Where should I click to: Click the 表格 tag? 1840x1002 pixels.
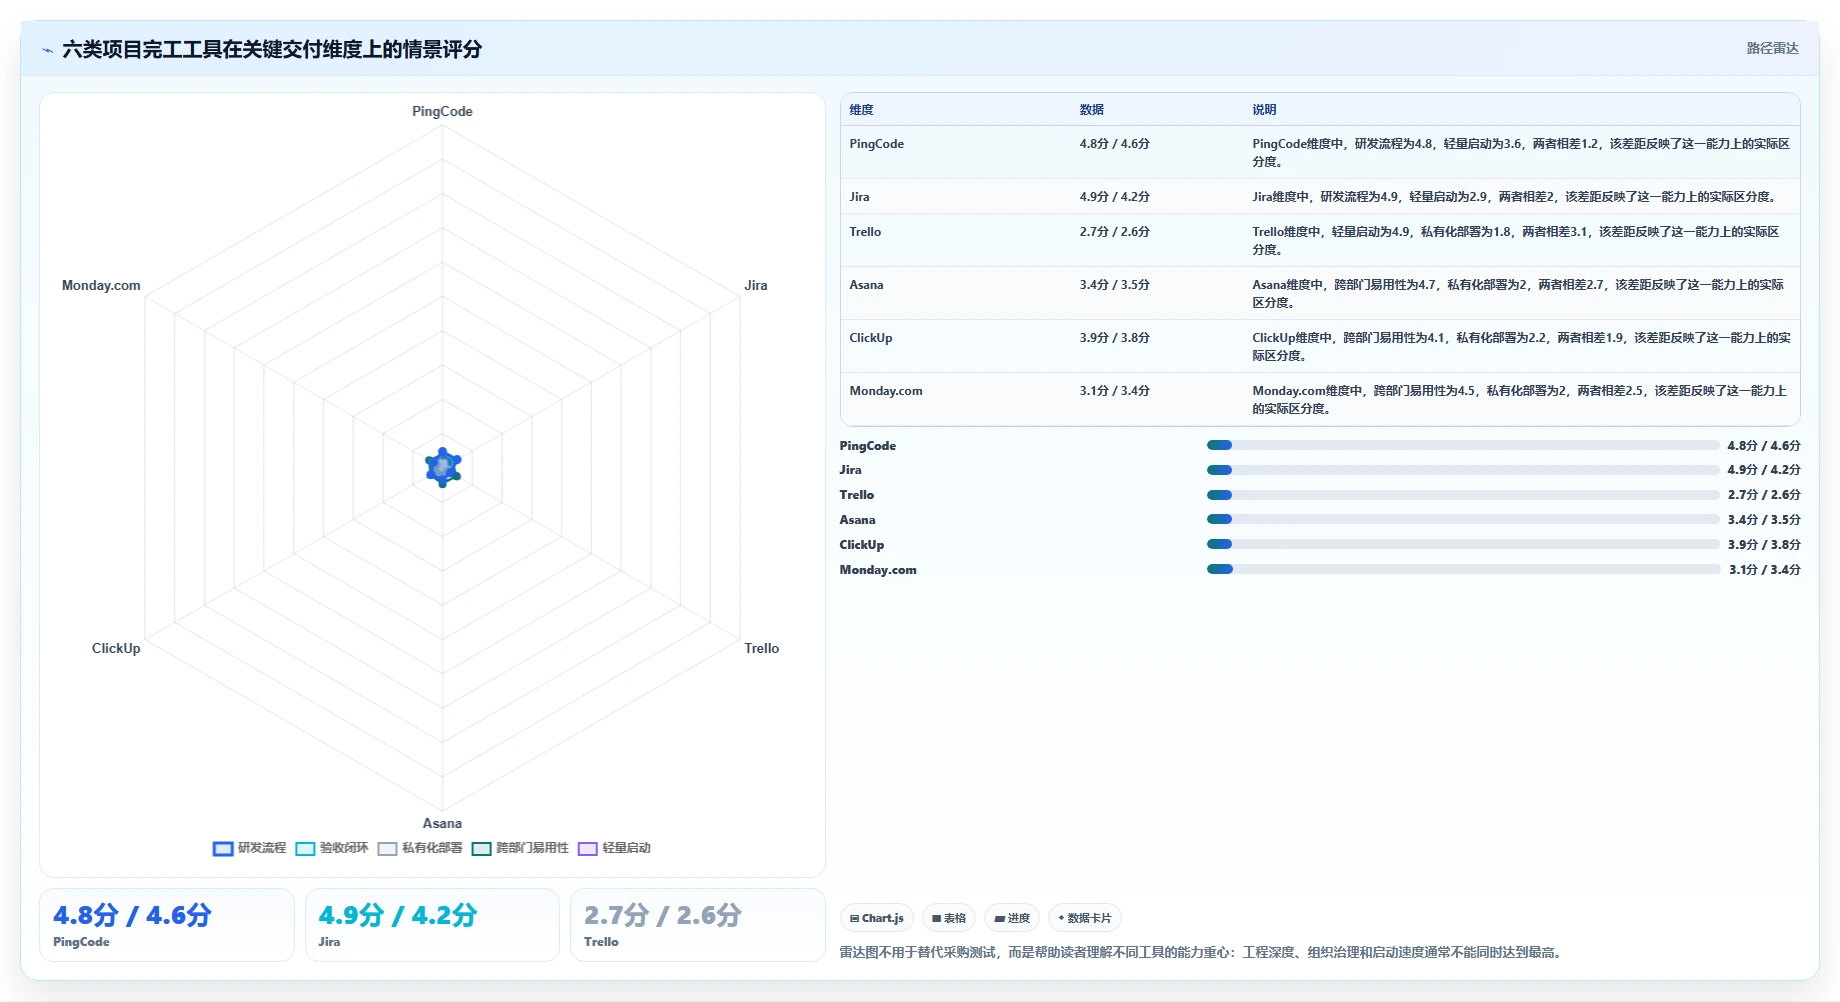(948, 918)
